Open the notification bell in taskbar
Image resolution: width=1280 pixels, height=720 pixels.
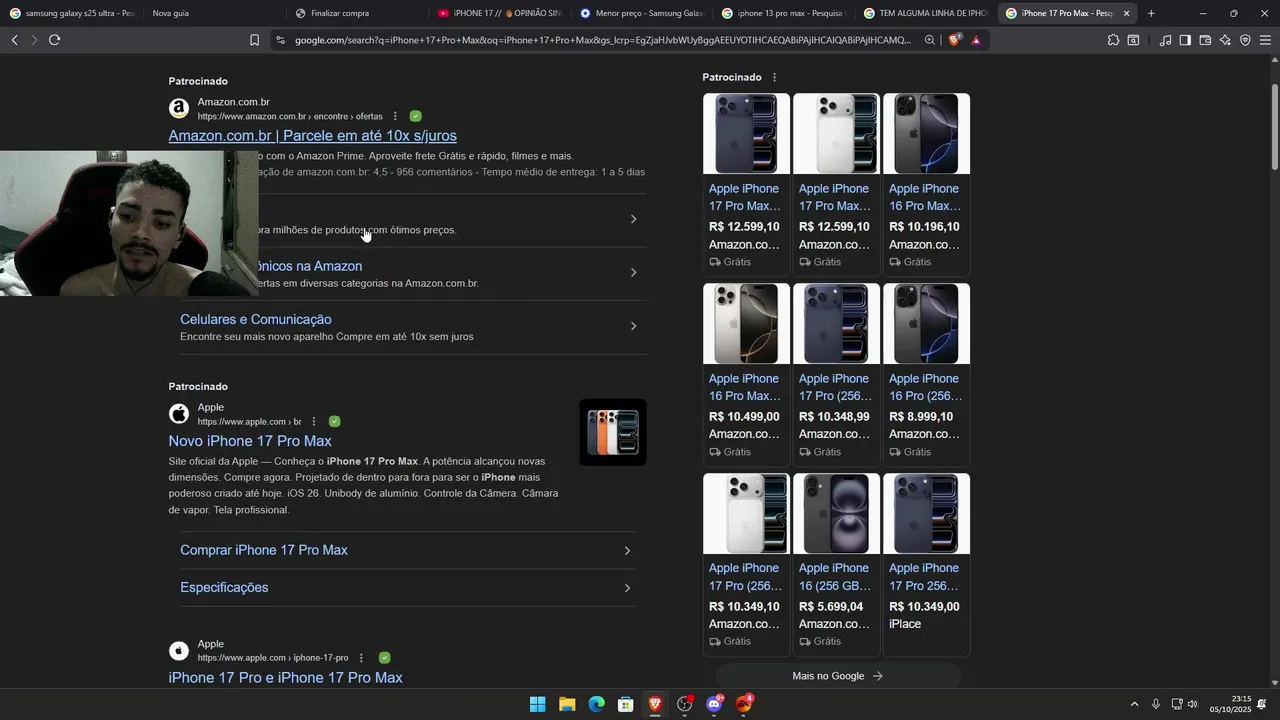click(x=1262, y=704)
